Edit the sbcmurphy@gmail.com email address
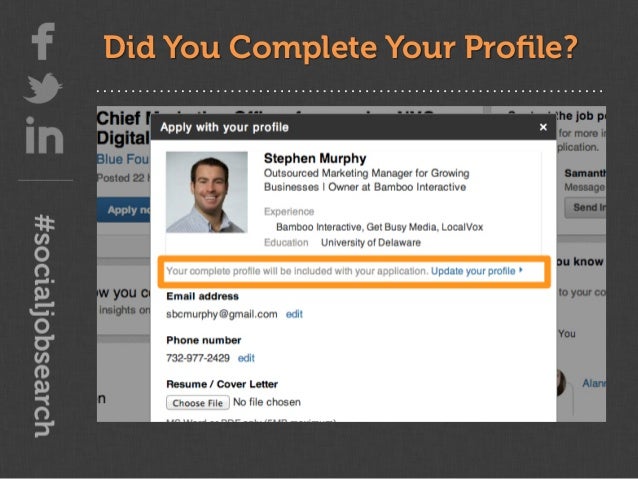The width and height of the screenshot is (638, 479). (294, 314)
